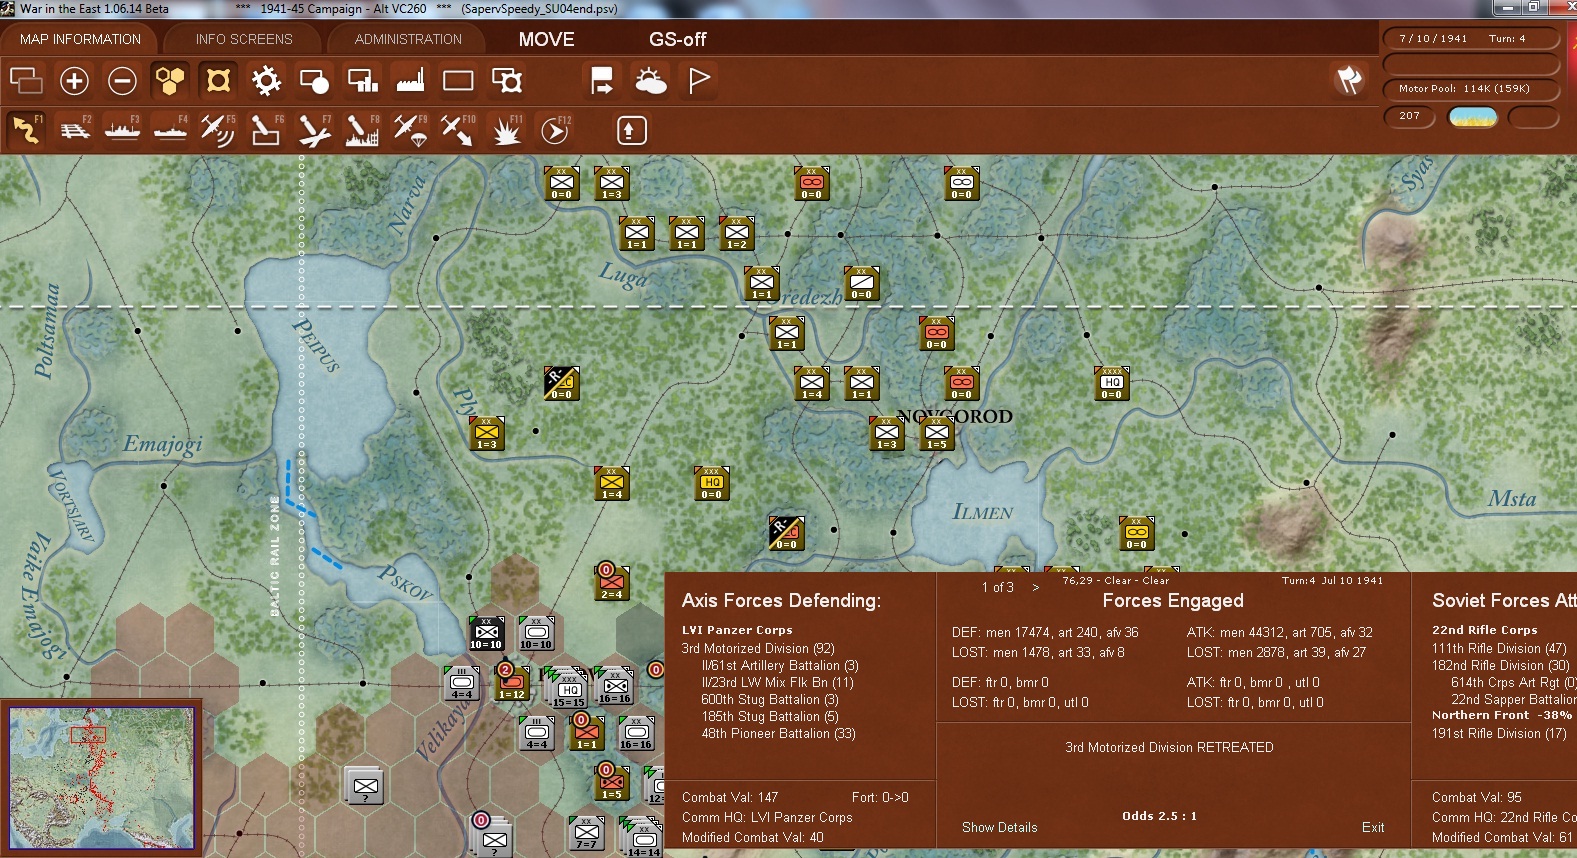
Task: Click the 3rd Motorized Division (92) entry
Action: tap(758, 648)
